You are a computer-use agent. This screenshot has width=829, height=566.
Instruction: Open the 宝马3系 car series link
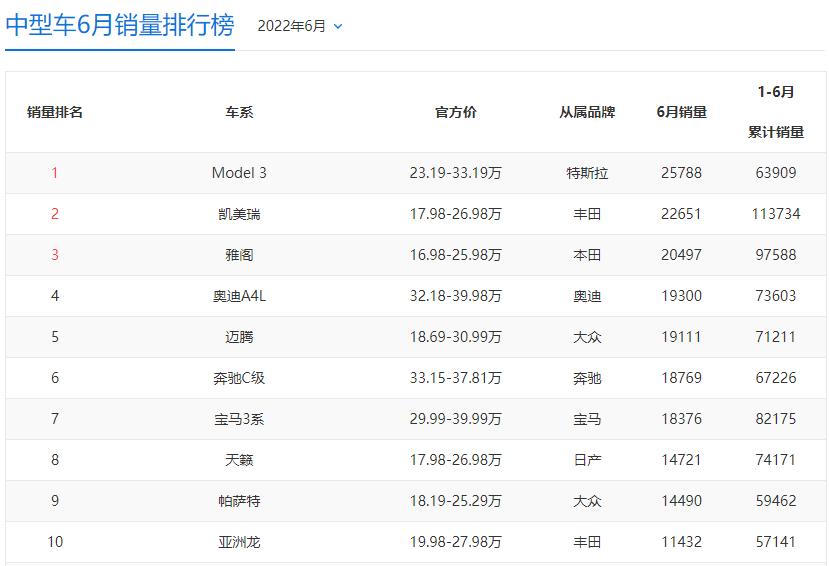tap(239, 419)
